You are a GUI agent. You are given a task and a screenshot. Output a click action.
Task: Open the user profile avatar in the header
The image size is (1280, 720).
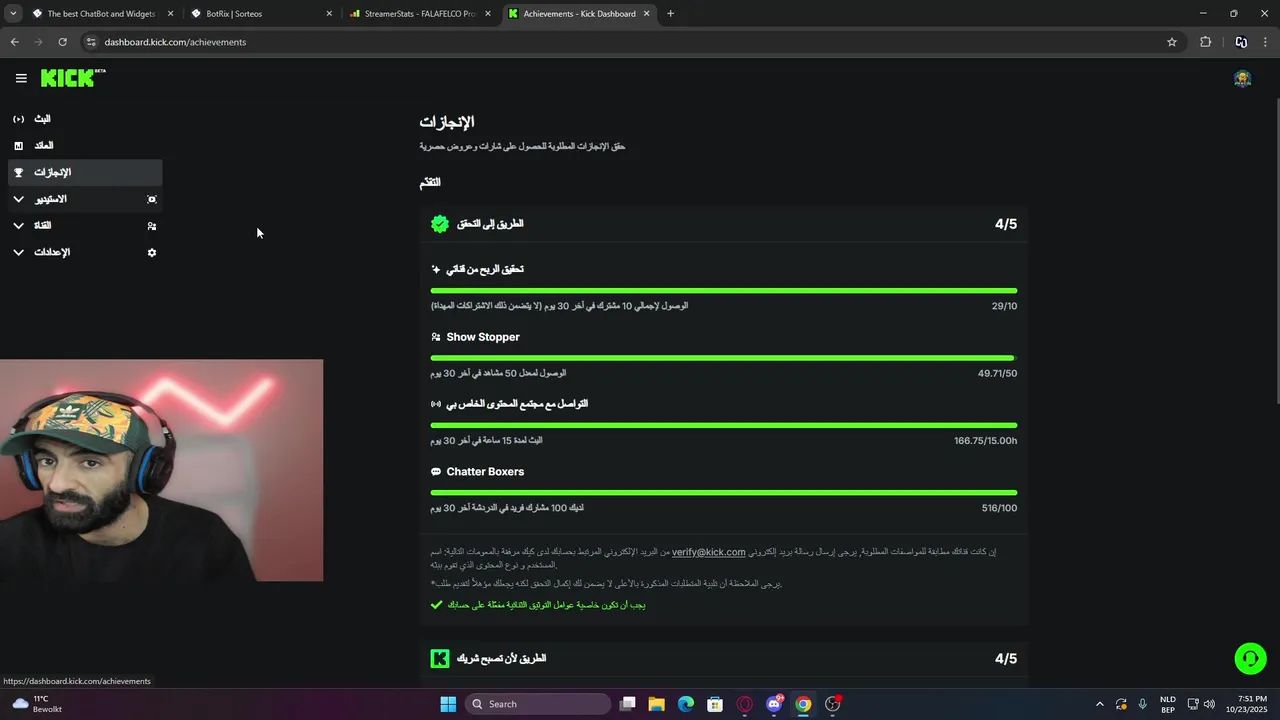pyautogui.click(x=1242, y=79)
